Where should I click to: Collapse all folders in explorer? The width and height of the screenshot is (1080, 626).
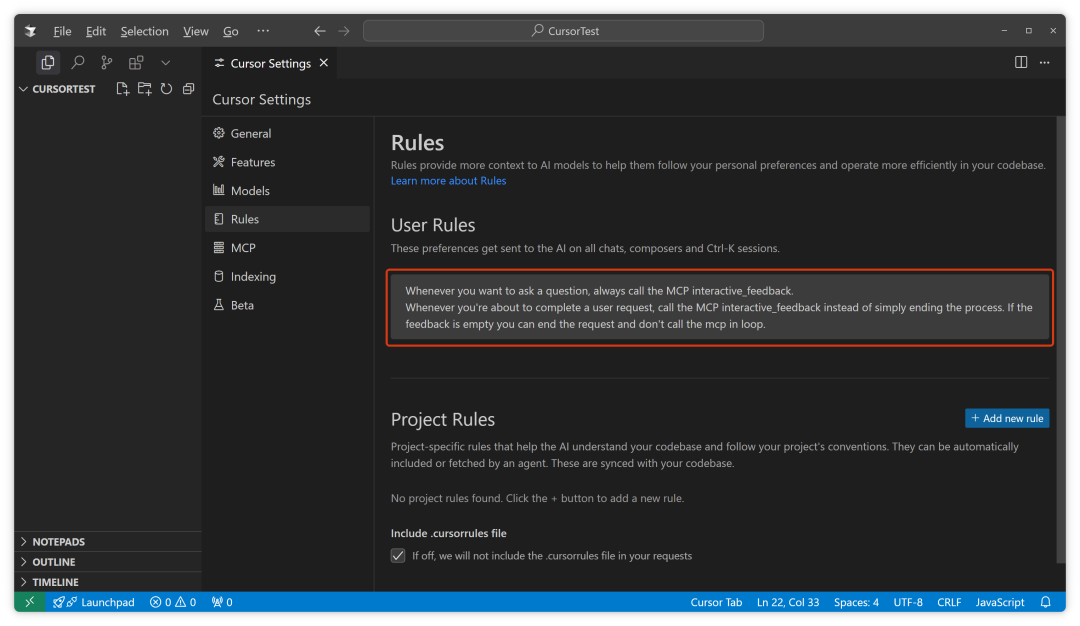[188, 89]
